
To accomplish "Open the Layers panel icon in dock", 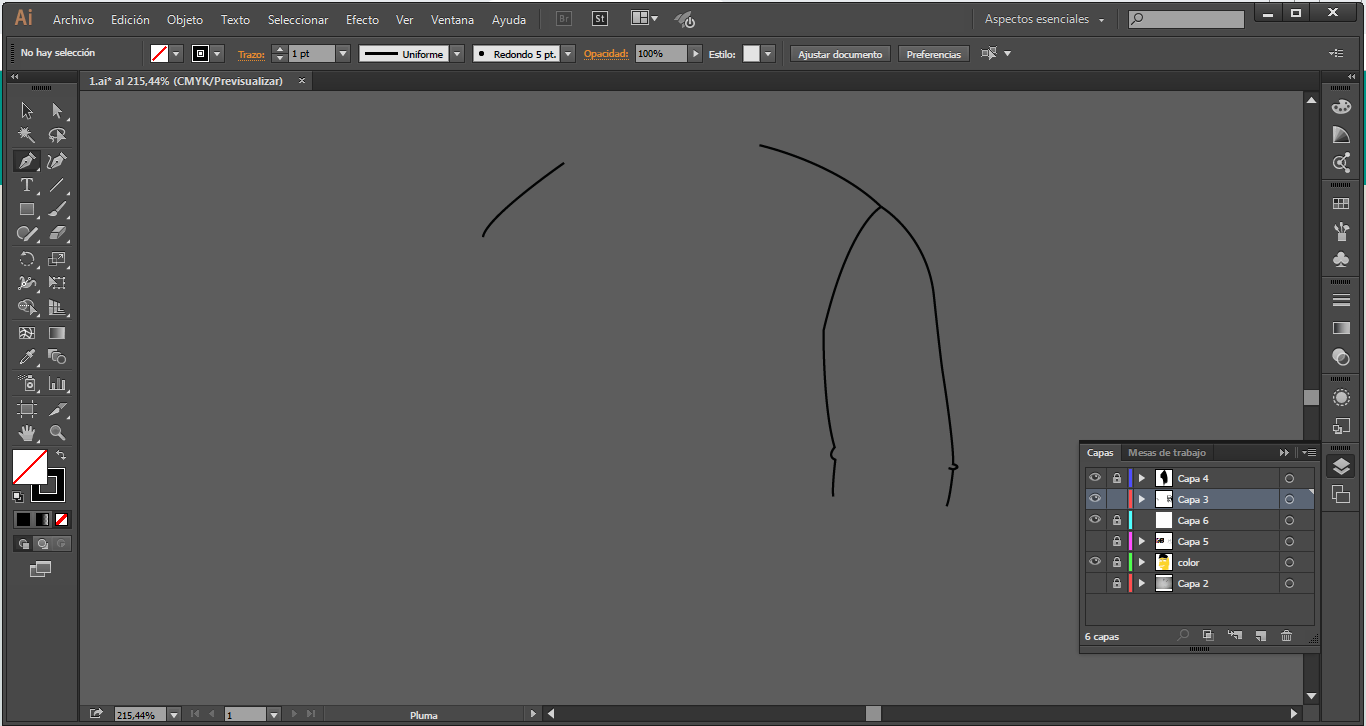I will [x=1341, y=467].
